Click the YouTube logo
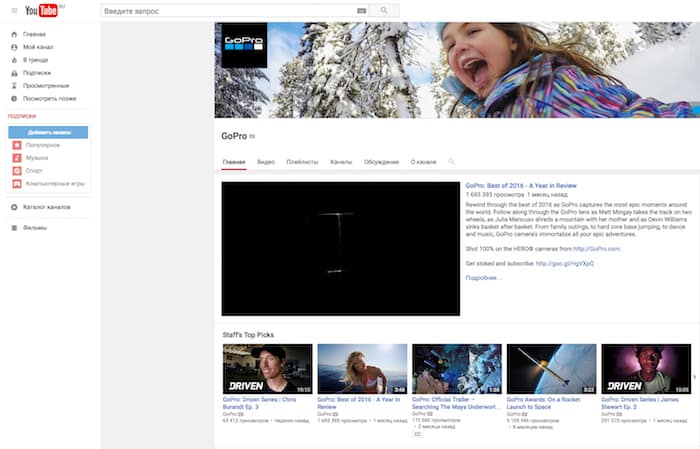This screenshot has width=700, height=449. tap(43, 10)
